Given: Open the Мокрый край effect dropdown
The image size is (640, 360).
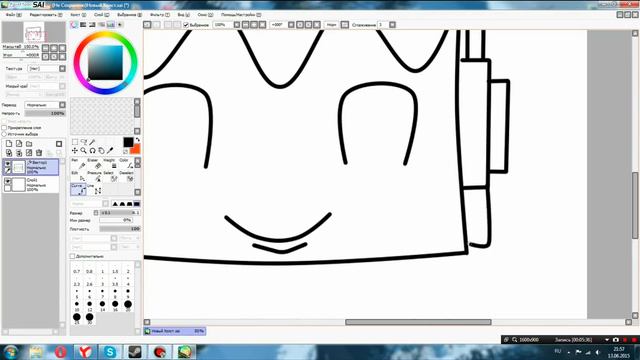Looking at the screenshot, I should [46, 86].
